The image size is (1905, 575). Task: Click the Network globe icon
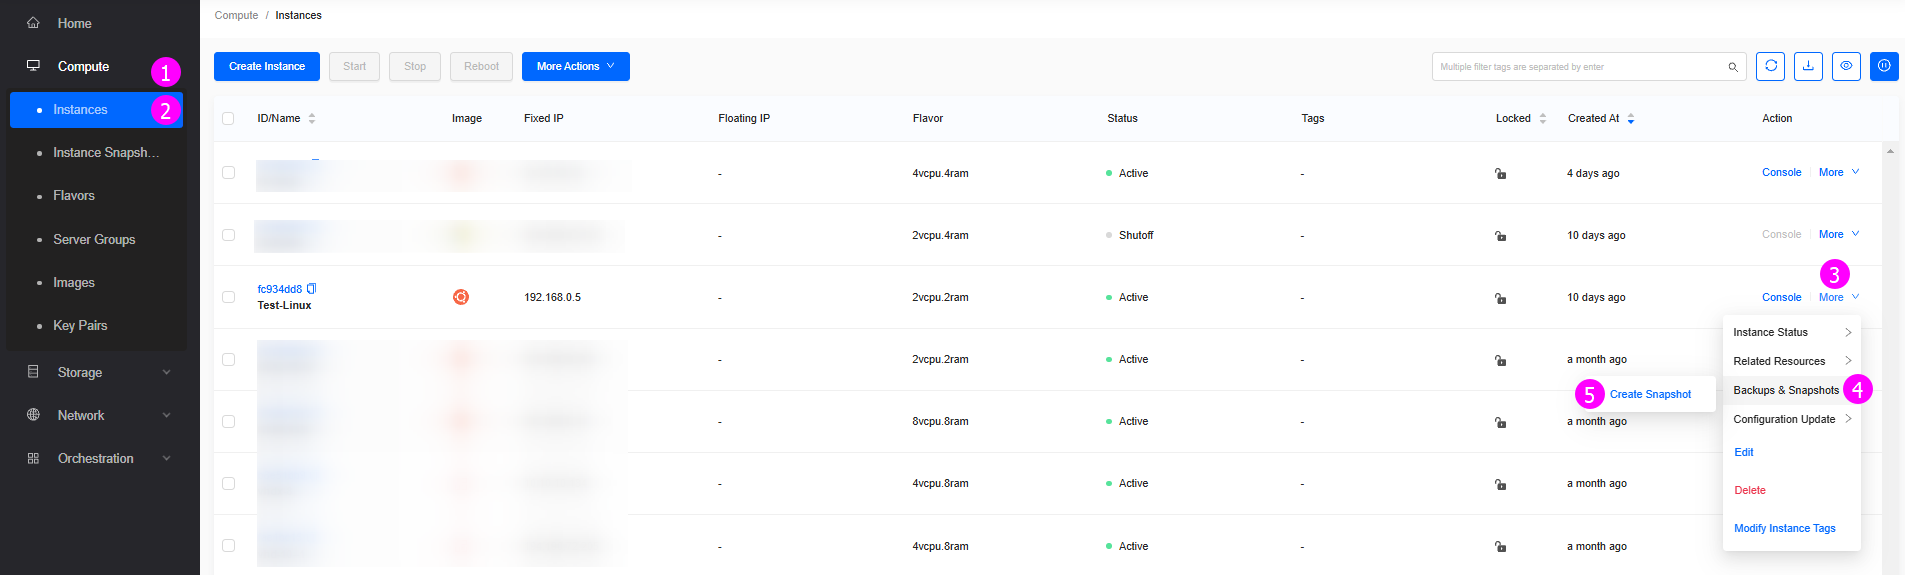point(33,414)
